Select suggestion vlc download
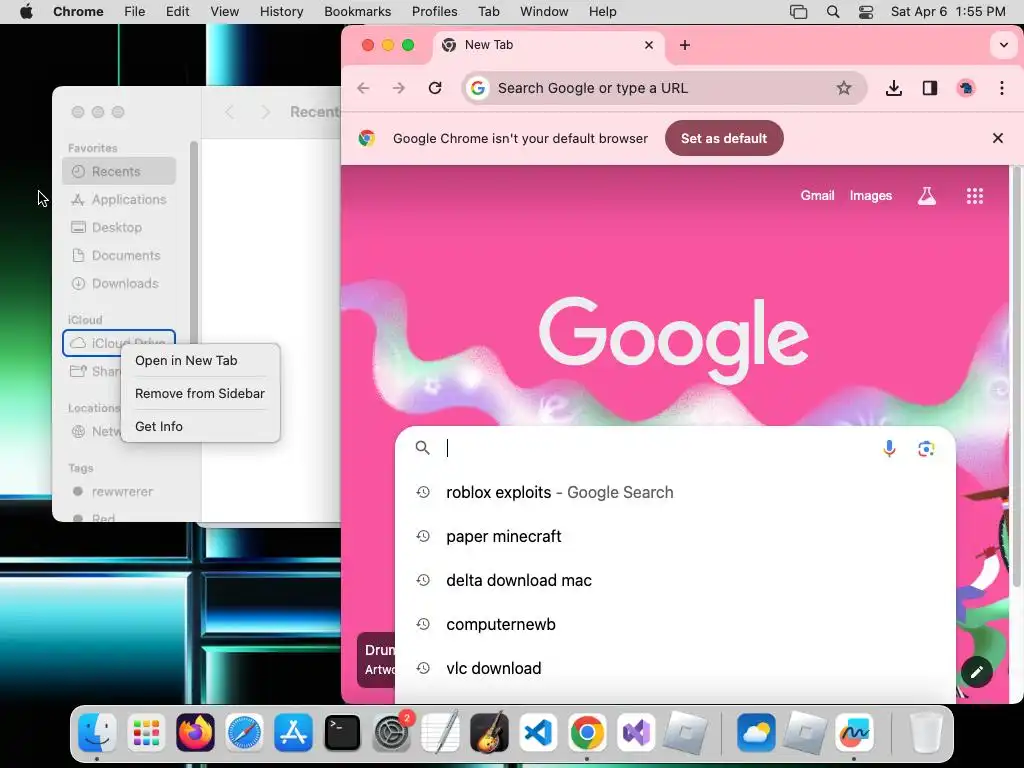This screenshot has width=1024, height=768. pyautogui.click(x=675, y=668)
